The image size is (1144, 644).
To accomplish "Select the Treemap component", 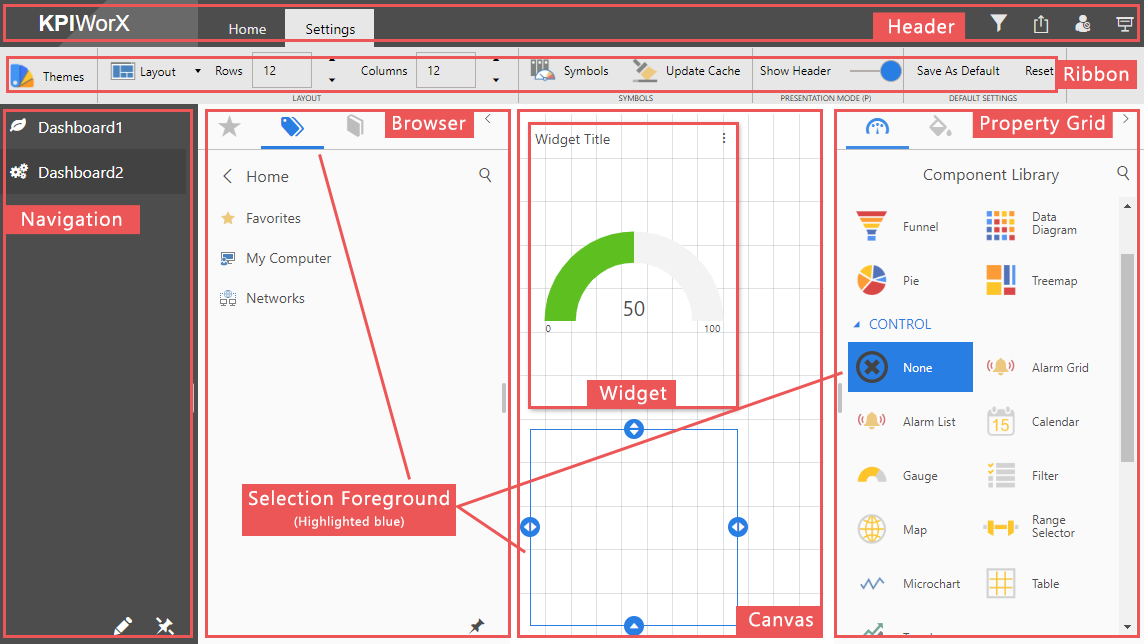I will coord(1031,281).
